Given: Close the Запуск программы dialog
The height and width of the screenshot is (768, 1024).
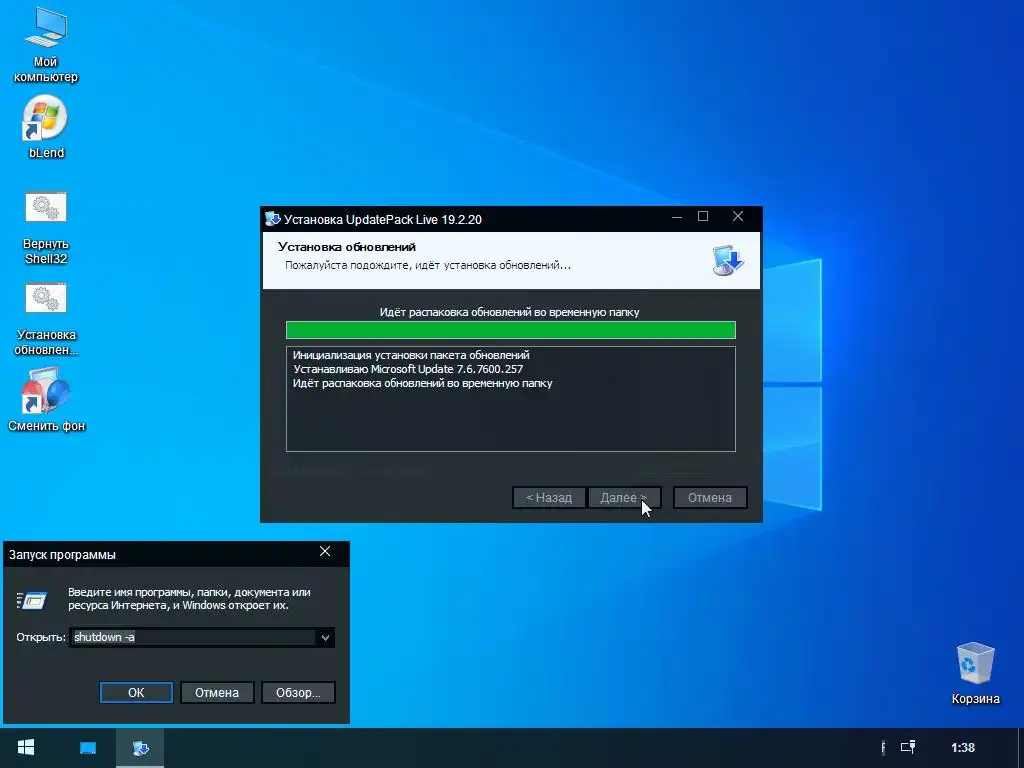Looking at the screenshot, I should 325,552.
